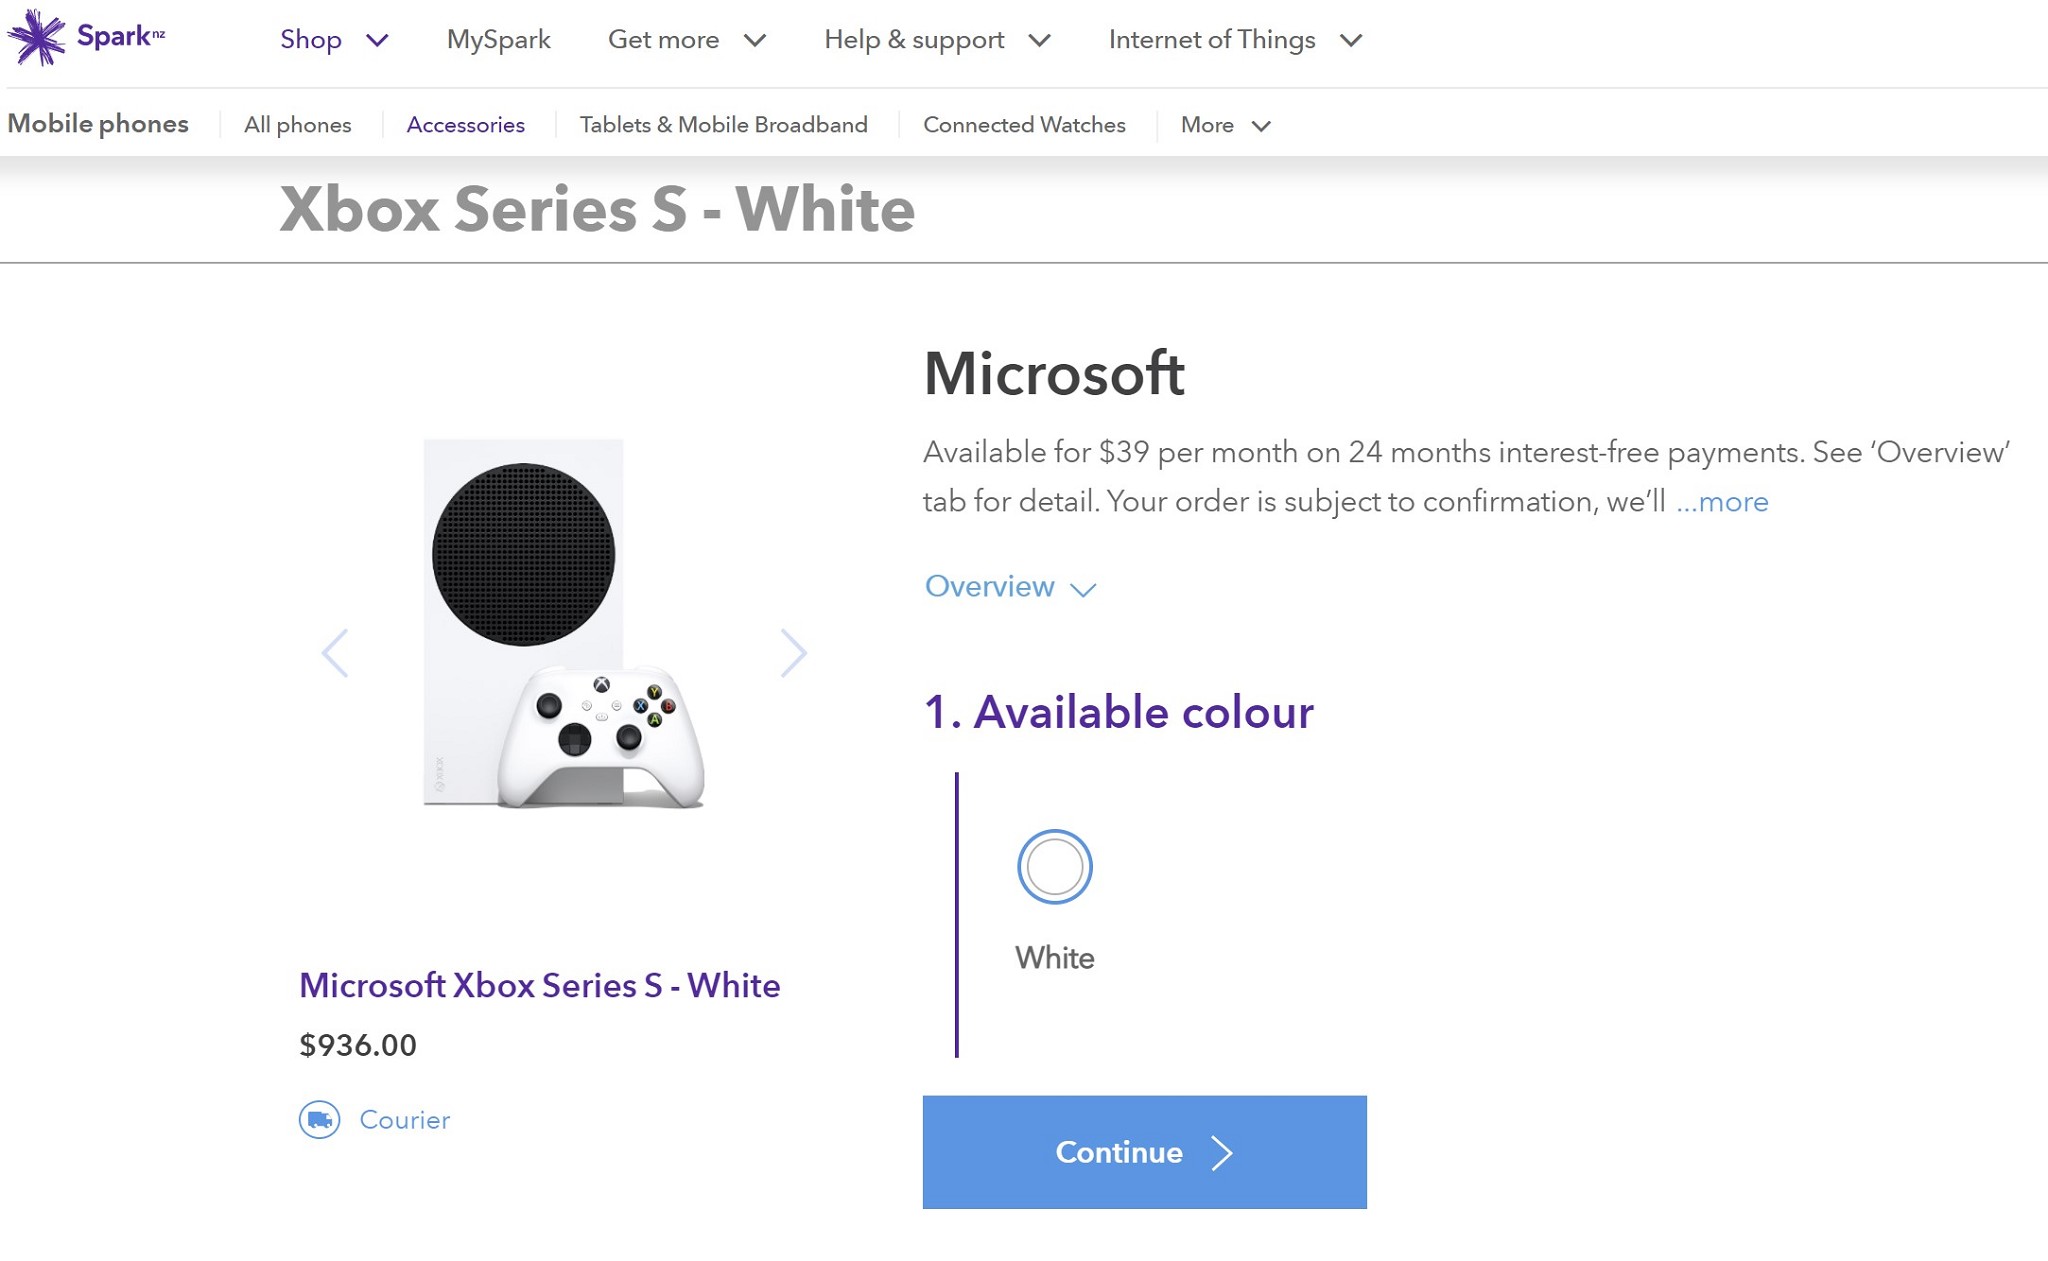Show previous product image arrow
The width and height of the screenshot is (2048, 1261).
click(335, 653)
